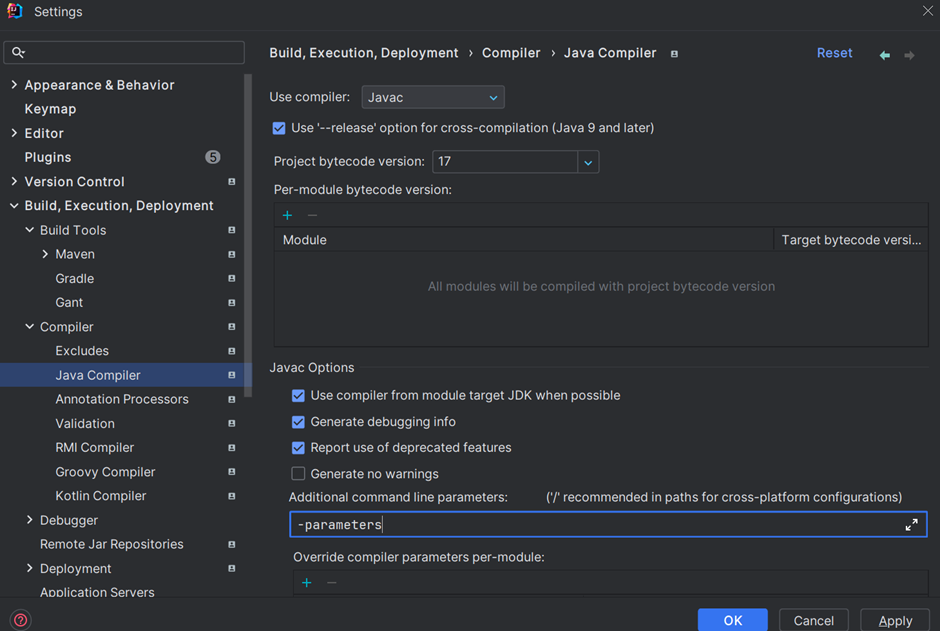Image resolution: width=940 pixels, height=631 pixels.
Task: Click project icon beside Gradle
Action: [x=231, y=279]
